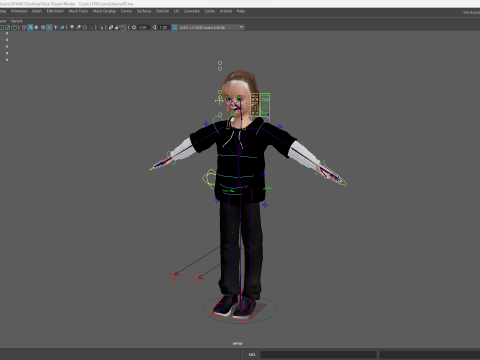Viewport: 480px width, 360px height.
Task: Toggle Use All Lights icon
Action: 56,27
